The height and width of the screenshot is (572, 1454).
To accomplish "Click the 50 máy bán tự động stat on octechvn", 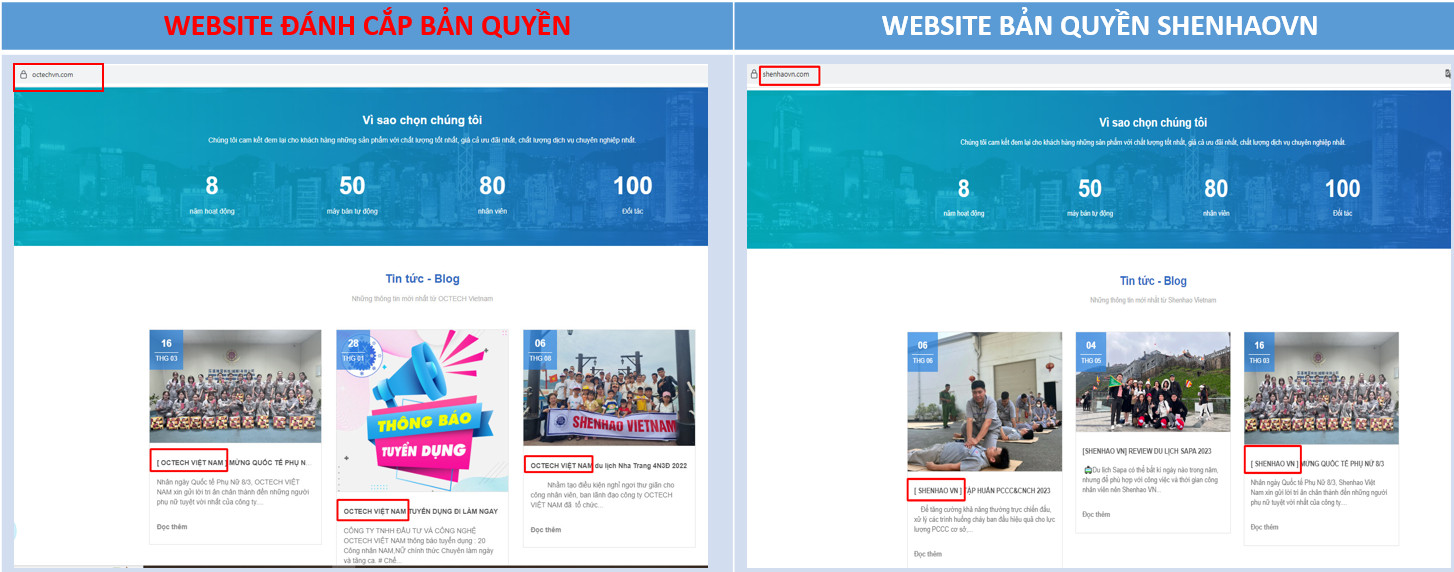I will pos(352,194).
